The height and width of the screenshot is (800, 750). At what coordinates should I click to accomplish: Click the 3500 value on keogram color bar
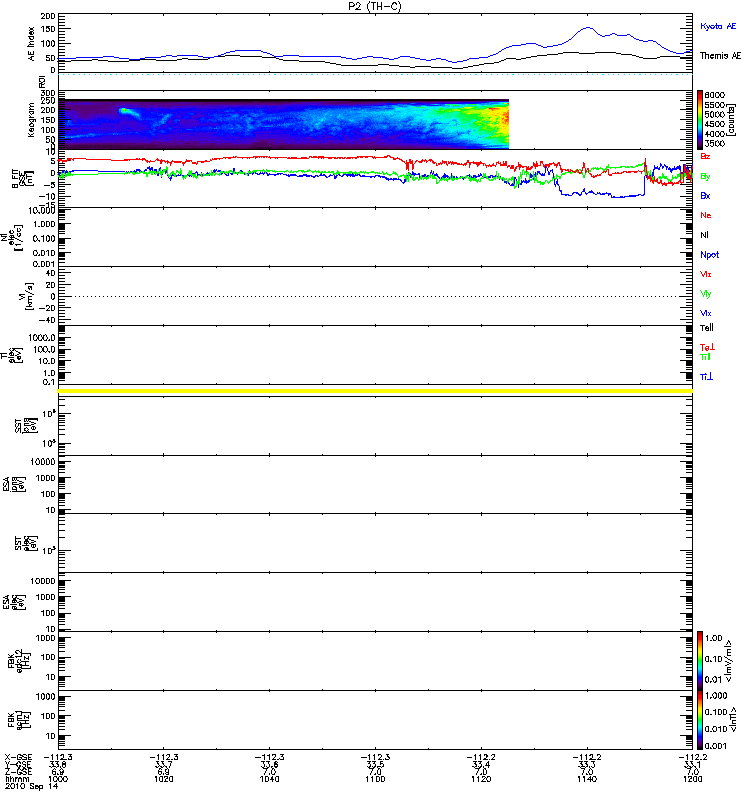pos(714,144)
